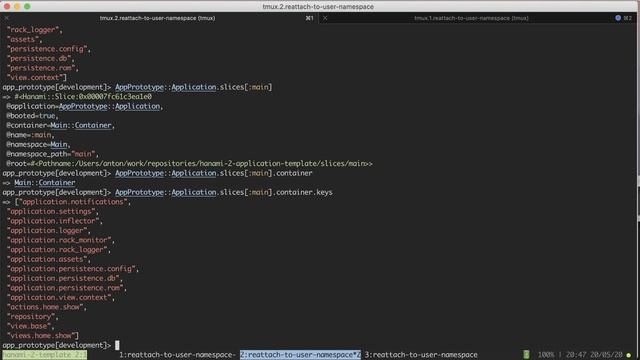Image resolution: width=640 pixels, height=360 pixels.
Task: Click the yellow dot at status bar end
Action: pyautogui.click(x=629, y=355)
